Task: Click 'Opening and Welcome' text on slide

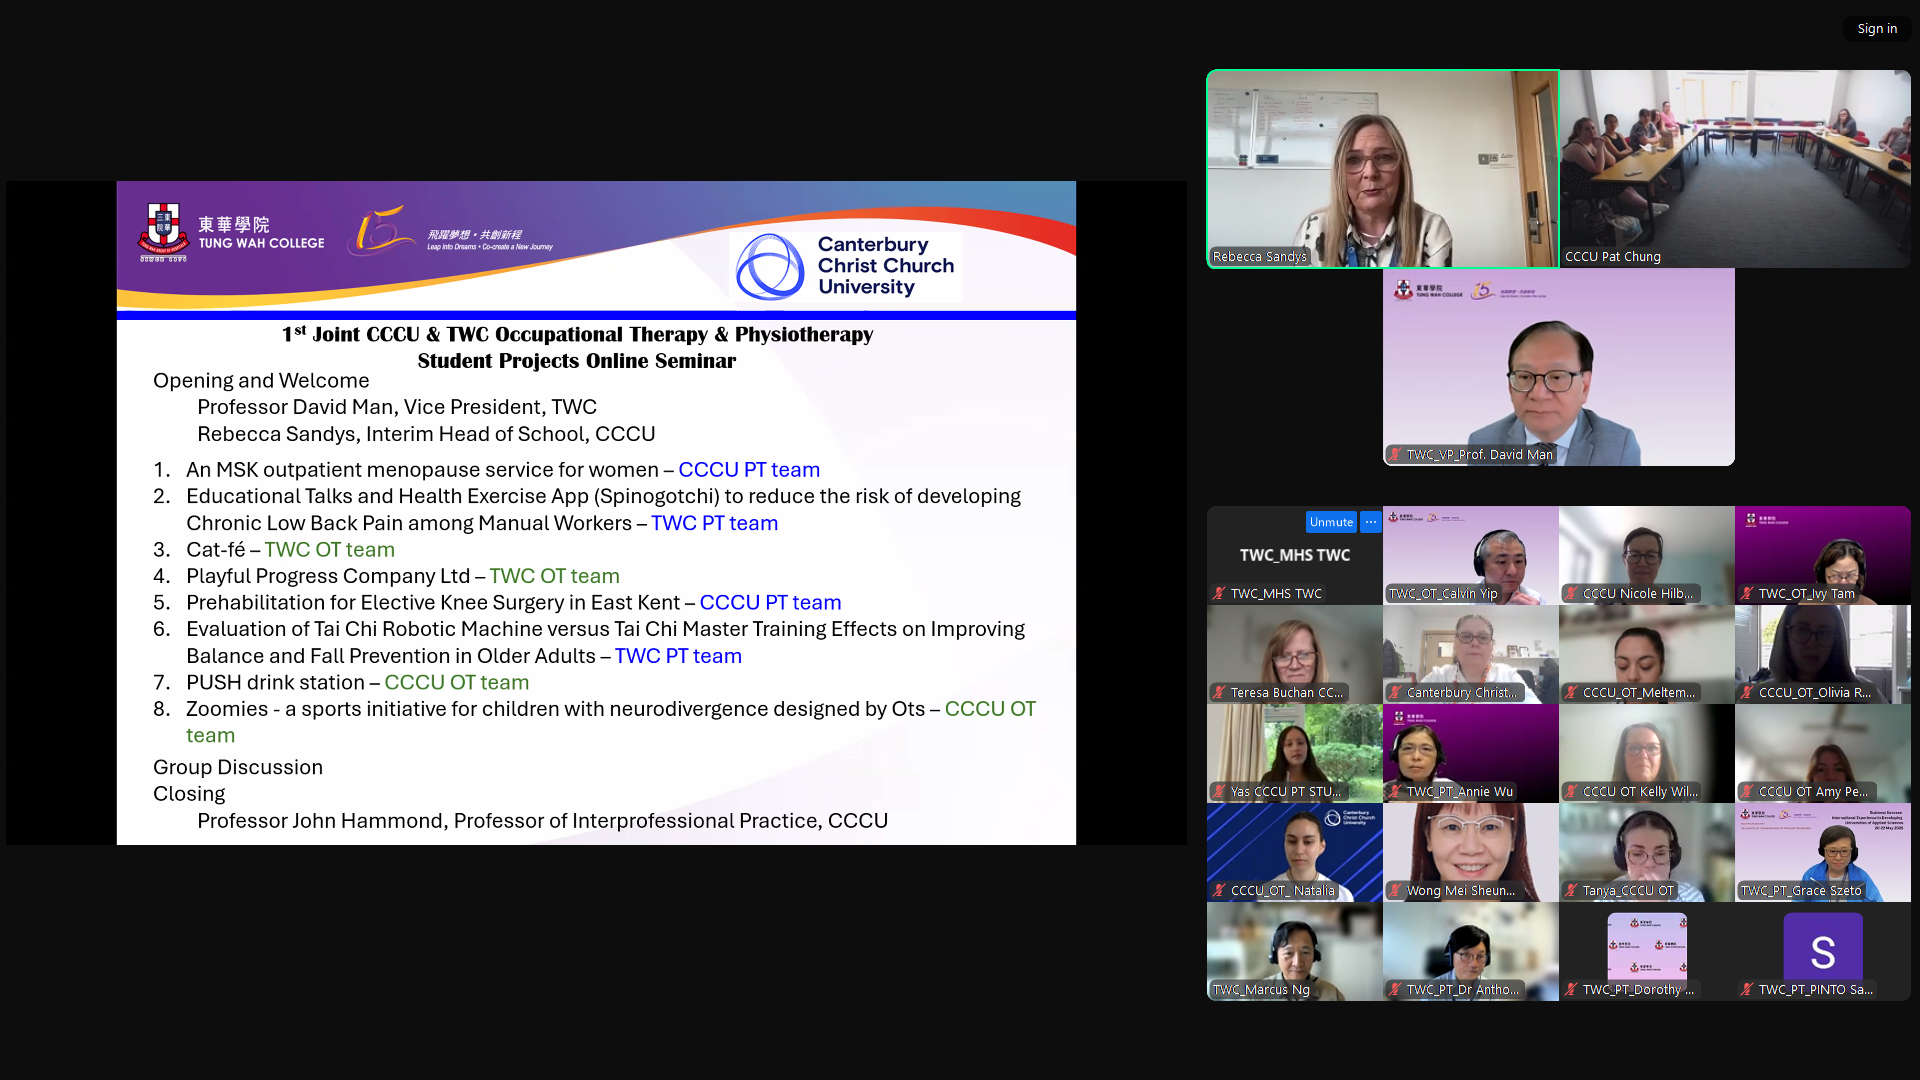Action: coord(261,381)
